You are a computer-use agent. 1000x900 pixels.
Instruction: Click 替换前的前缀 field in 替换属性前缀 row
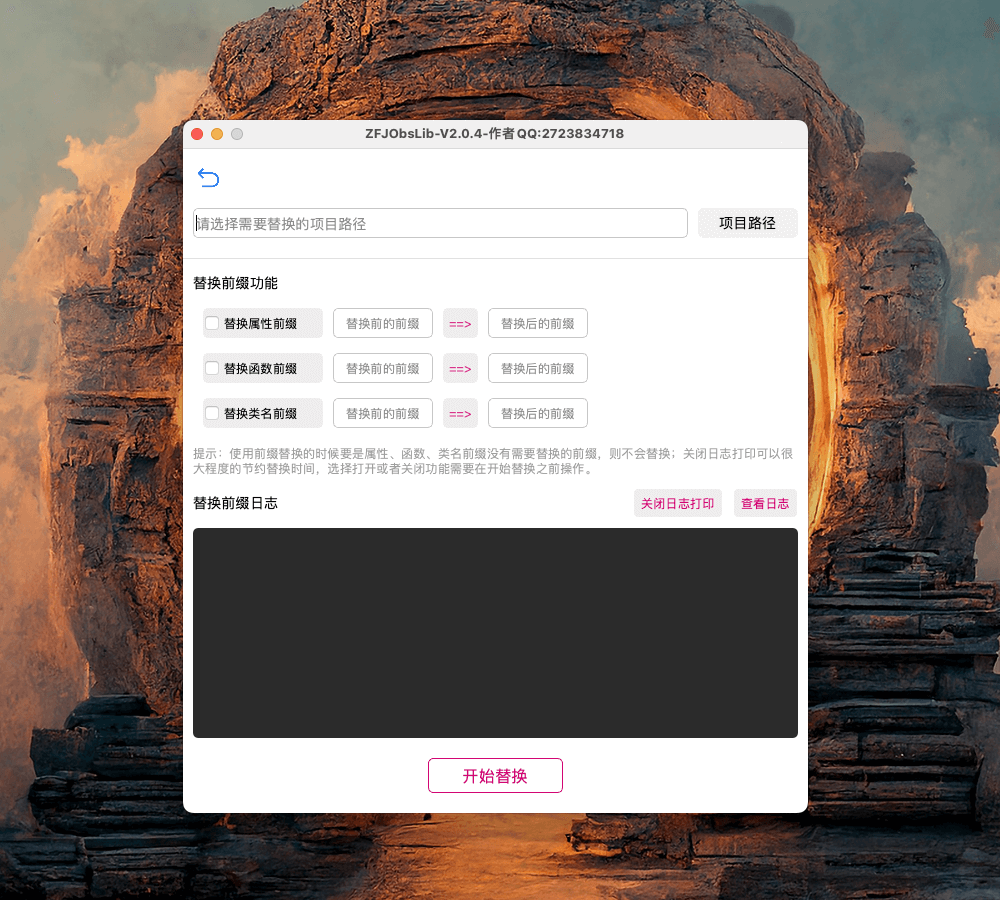coord(383,323)
